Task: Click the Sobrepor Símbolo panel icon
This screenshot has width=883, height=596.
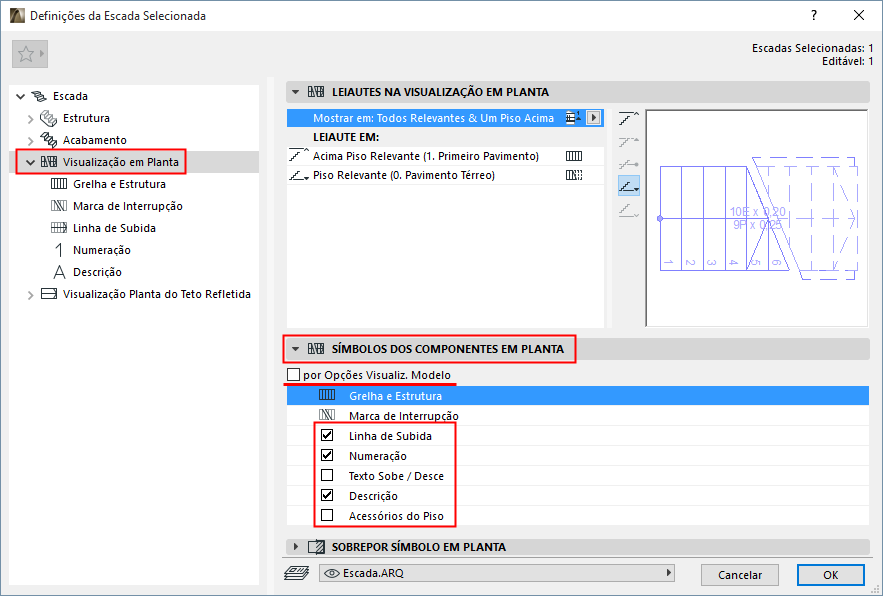Action: point(316,546)
